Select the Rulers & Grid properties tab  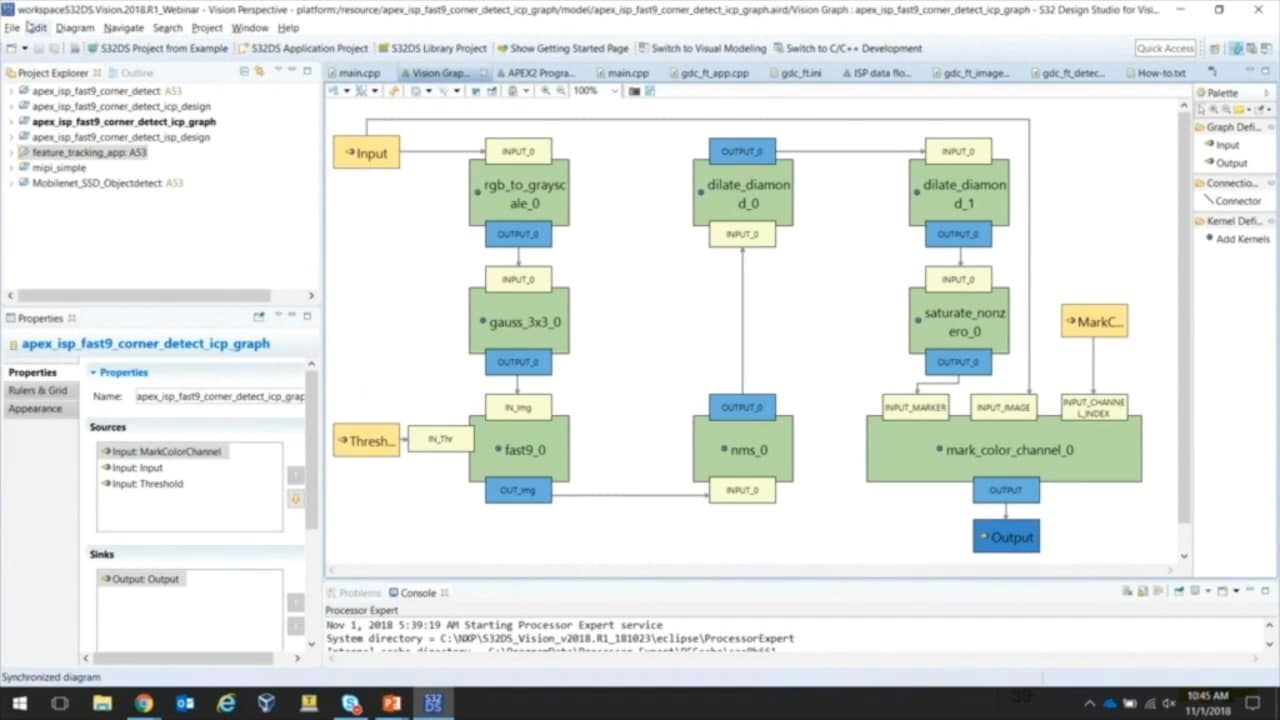38,390
